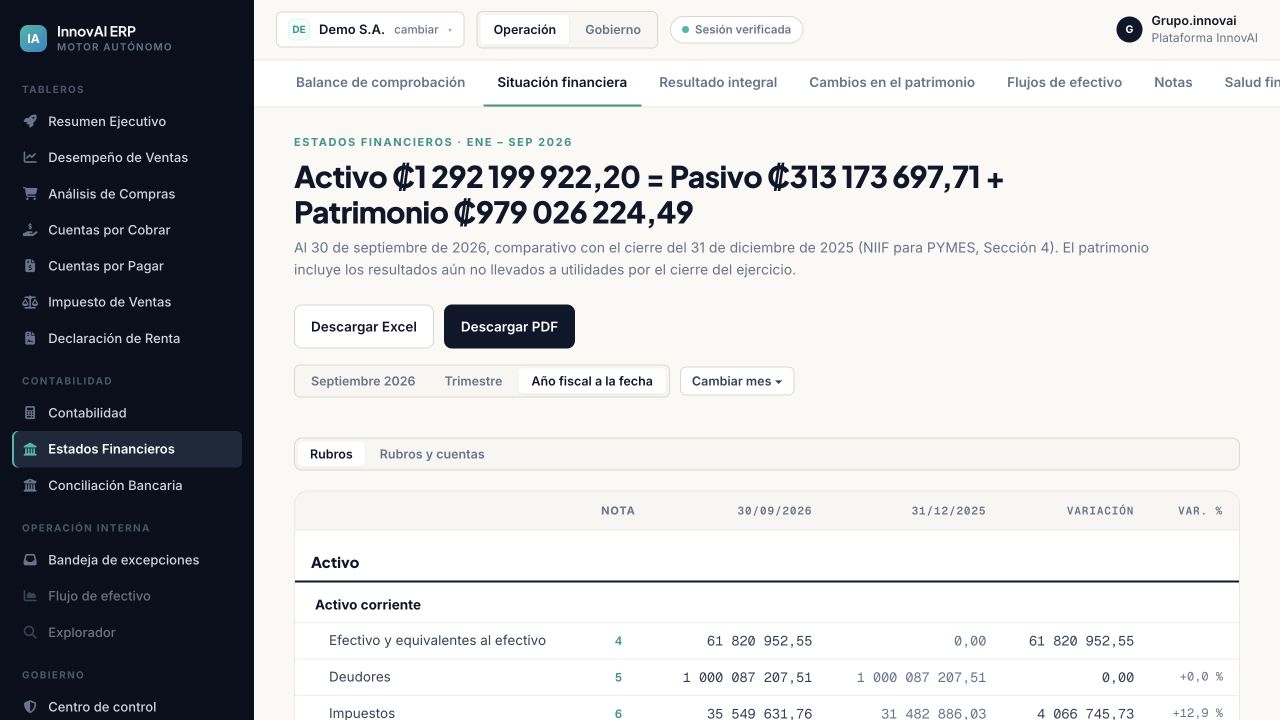Click the Cuentas por Pagar document icon
The width and height of the screenshot is (1280, 720).
pos(30,266)
